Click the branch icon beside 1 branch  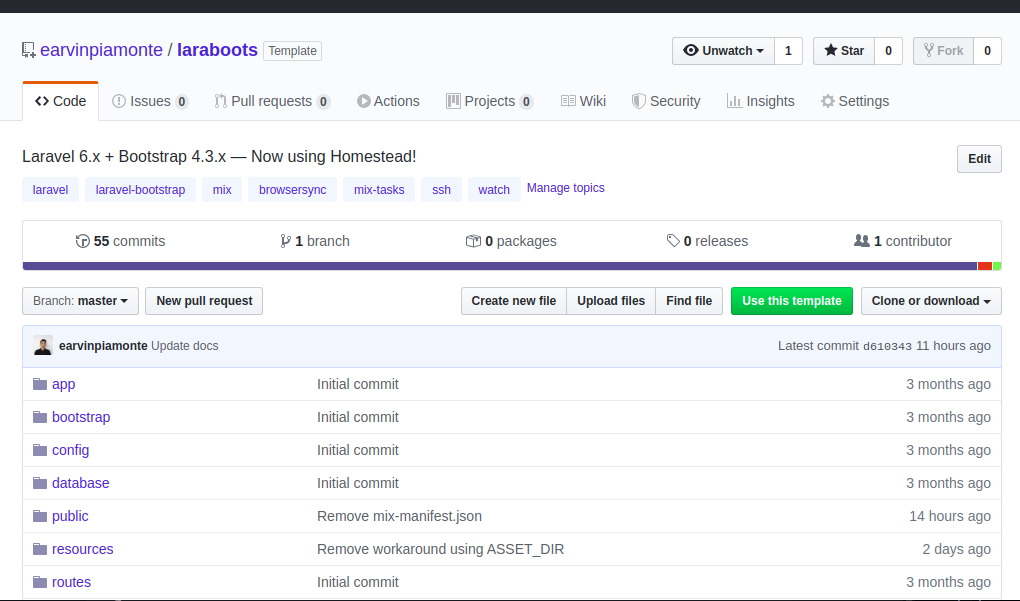(x=286, y=241)
